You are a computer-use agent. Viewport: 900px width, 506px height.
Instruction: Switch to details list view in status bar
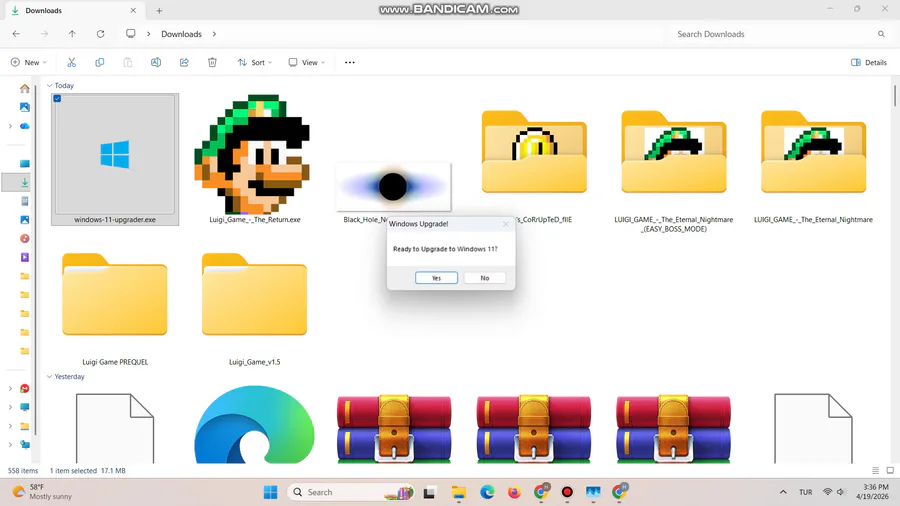click(x=875, y=470)
